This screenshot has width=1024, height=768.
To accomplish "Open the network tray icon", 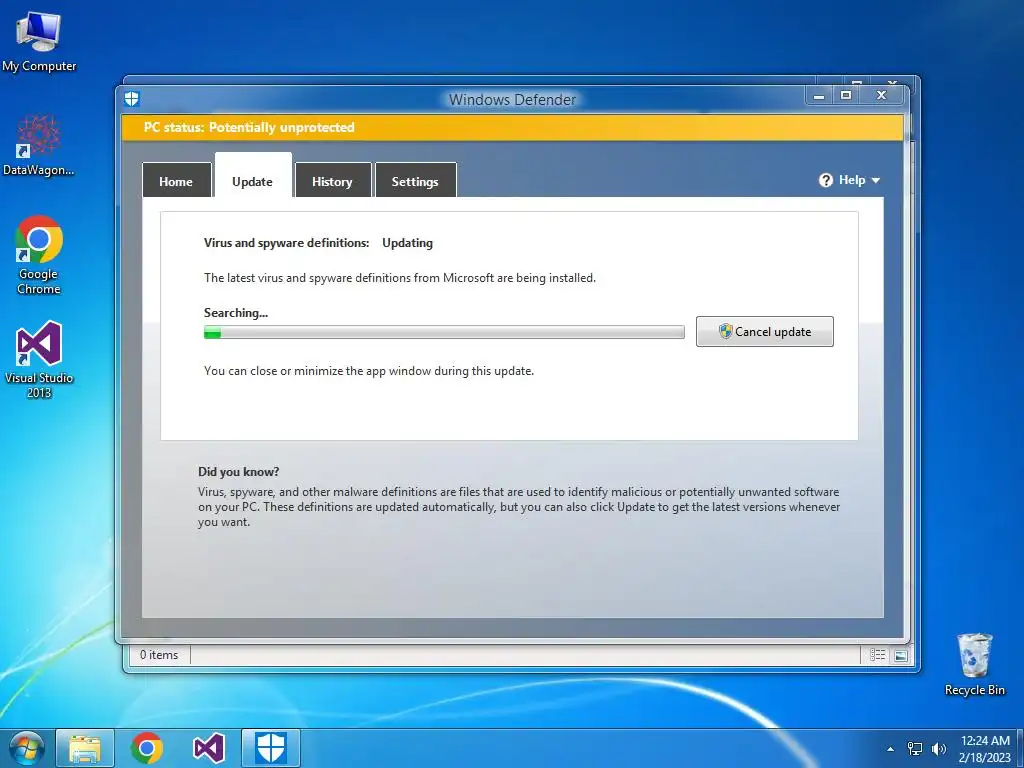I will tap(915, 749).
